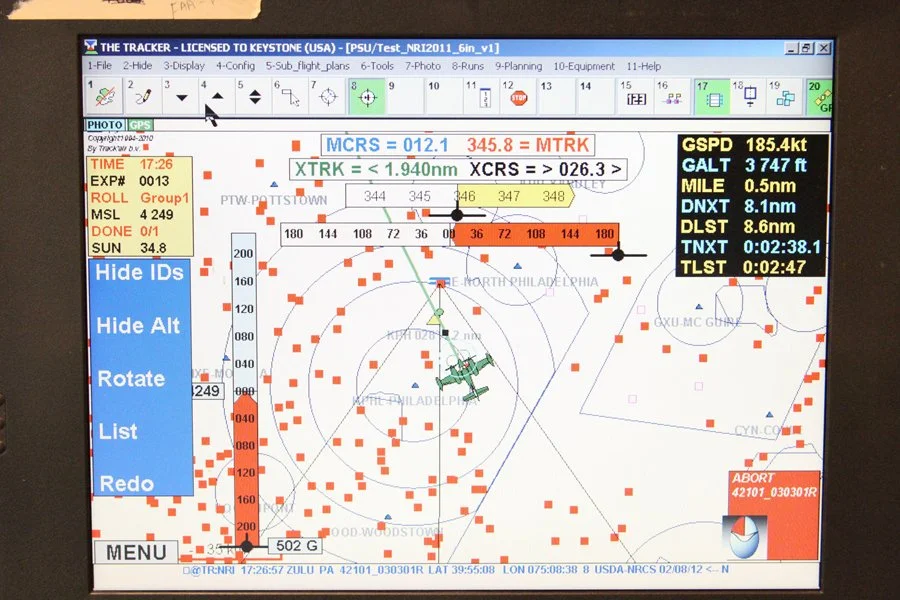The image size is (900, 600).
Task: Open the 11-Help menu
Action: point(643,66)
